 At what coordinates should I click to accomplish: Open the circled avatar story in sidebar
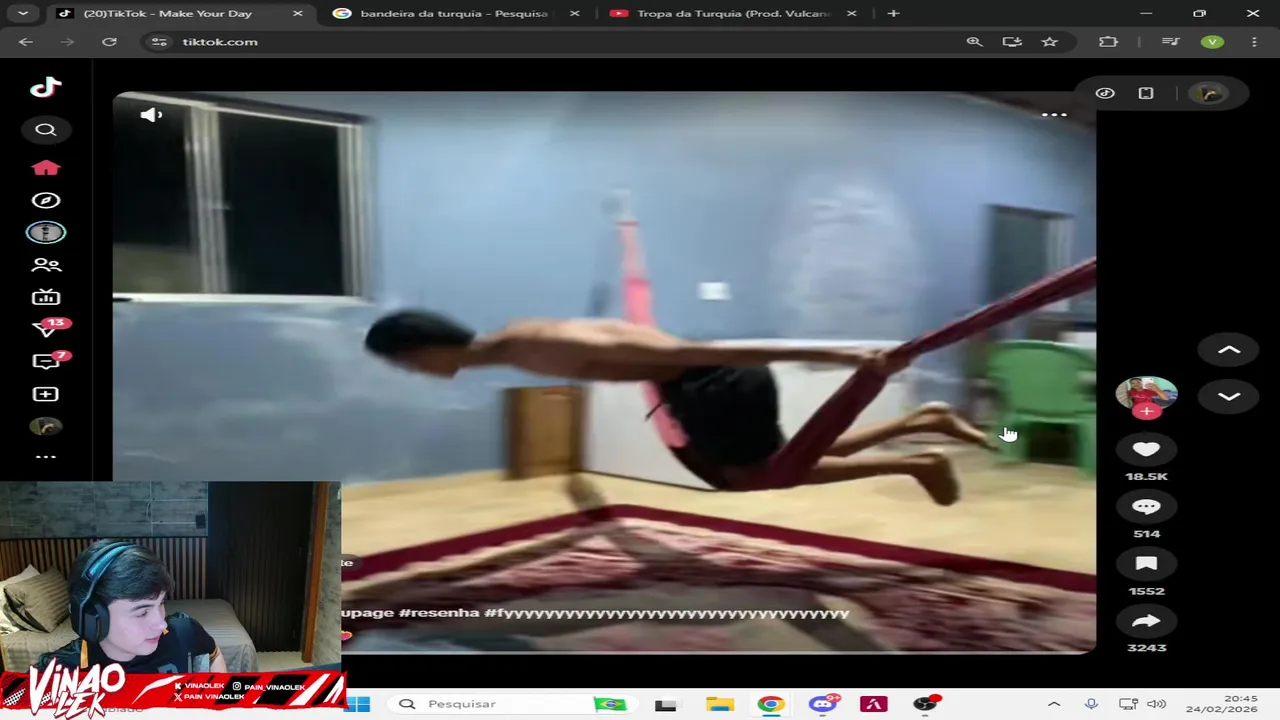tap(46, 232)
